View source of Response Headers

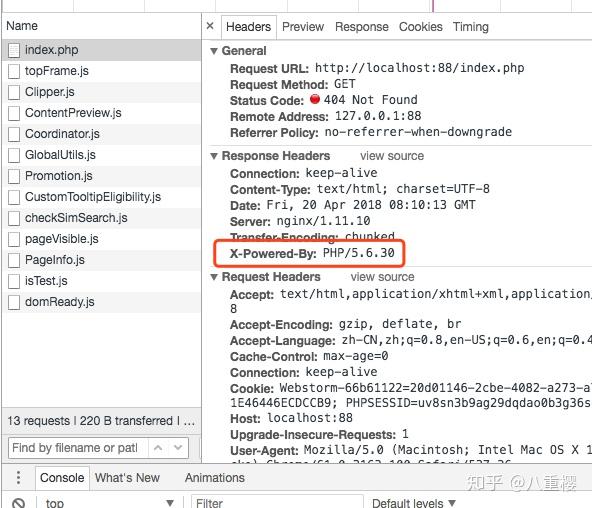click(392, 155)
